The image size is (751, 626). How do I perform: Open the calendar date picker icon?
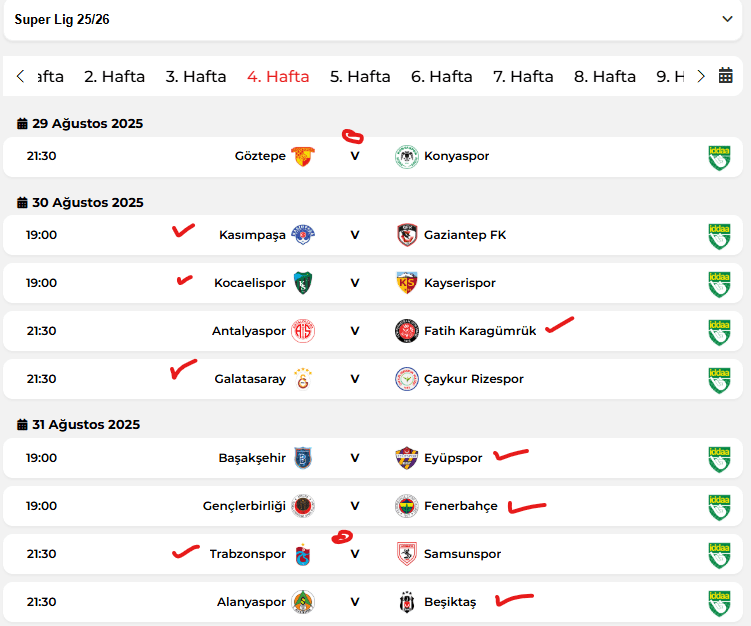coord(726,76)
